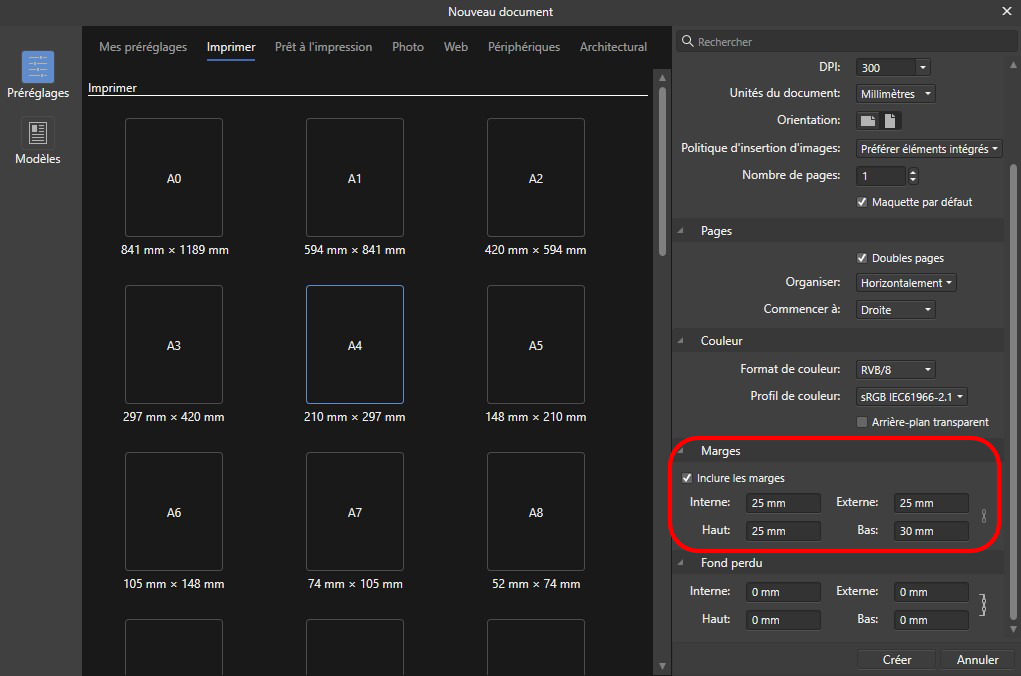Click the Marges Haut field
Image resolution: width=1021 pixels, height=676 pixels.
(x=783, y=531)
